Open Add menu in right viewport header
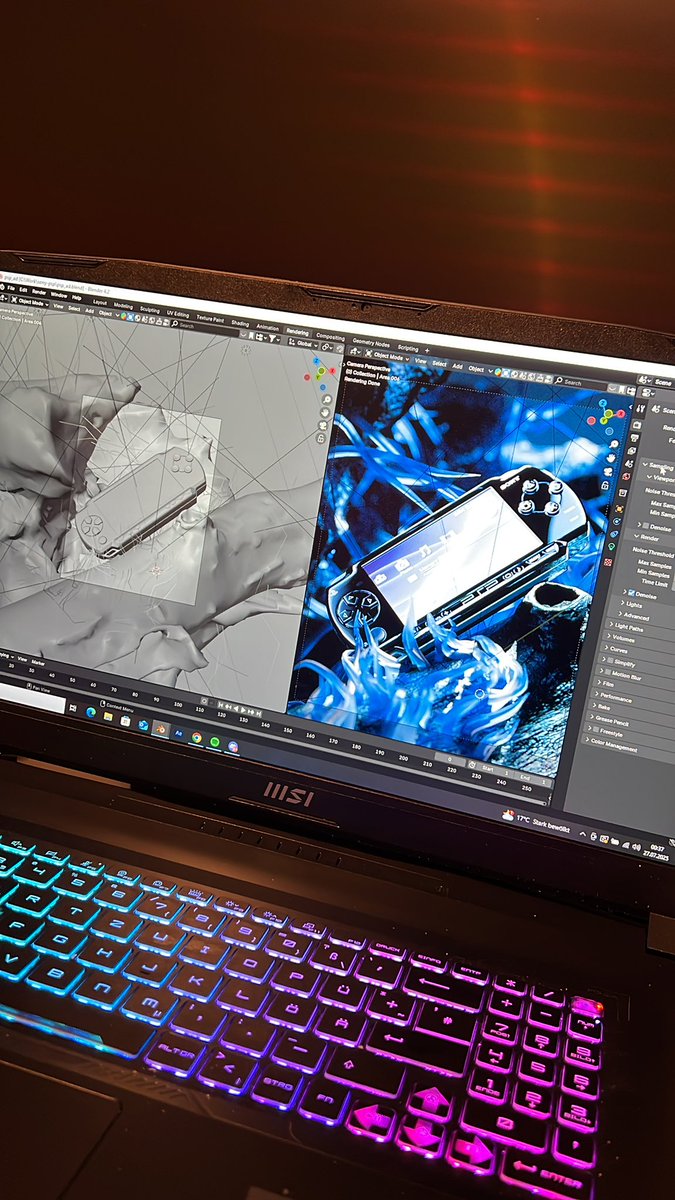Image resolution: width=675 pixels, height=1200 pixels. 457,366
